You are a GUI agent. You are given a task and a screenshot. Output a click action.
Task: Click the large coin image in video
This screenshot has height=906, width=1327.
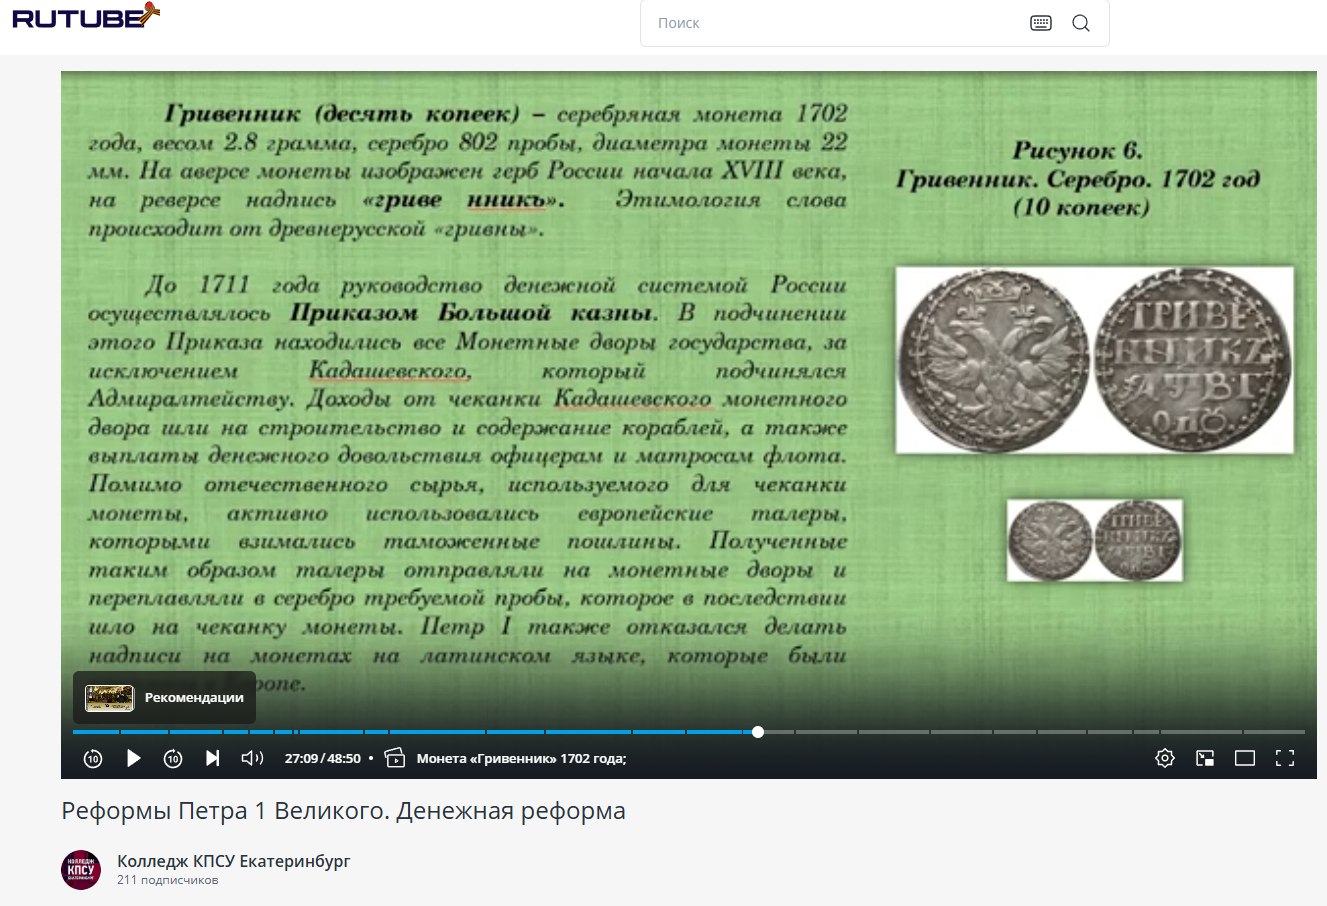click(1095, 359)
